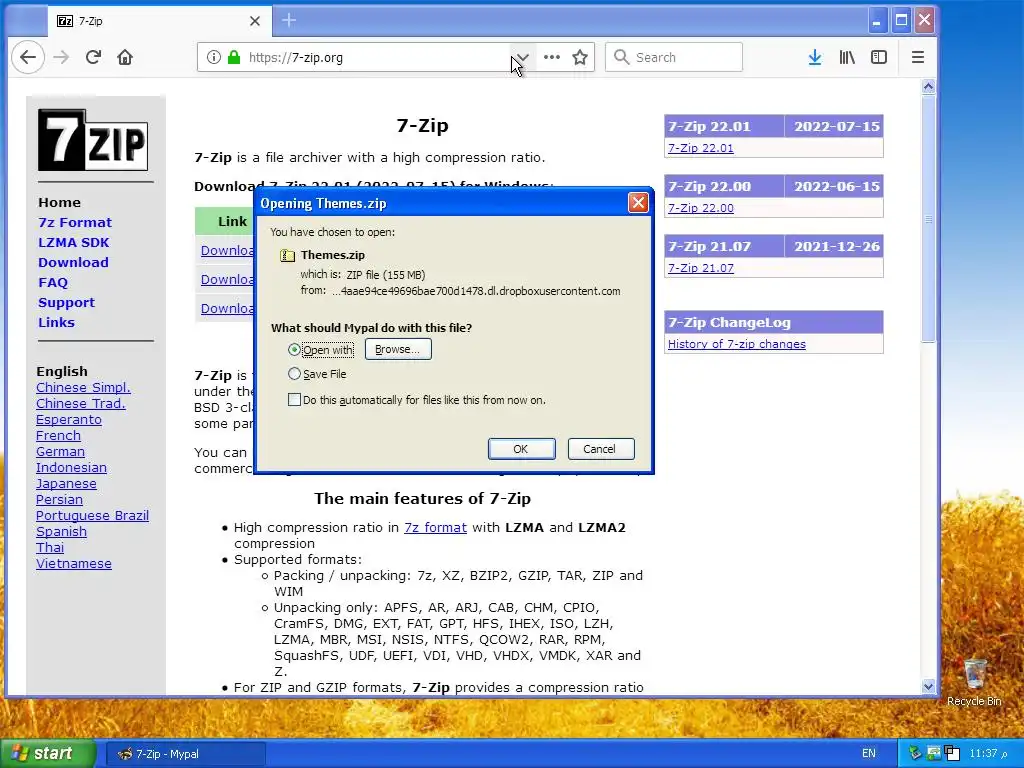Show site information icon in address bar

tap(214, 57)
